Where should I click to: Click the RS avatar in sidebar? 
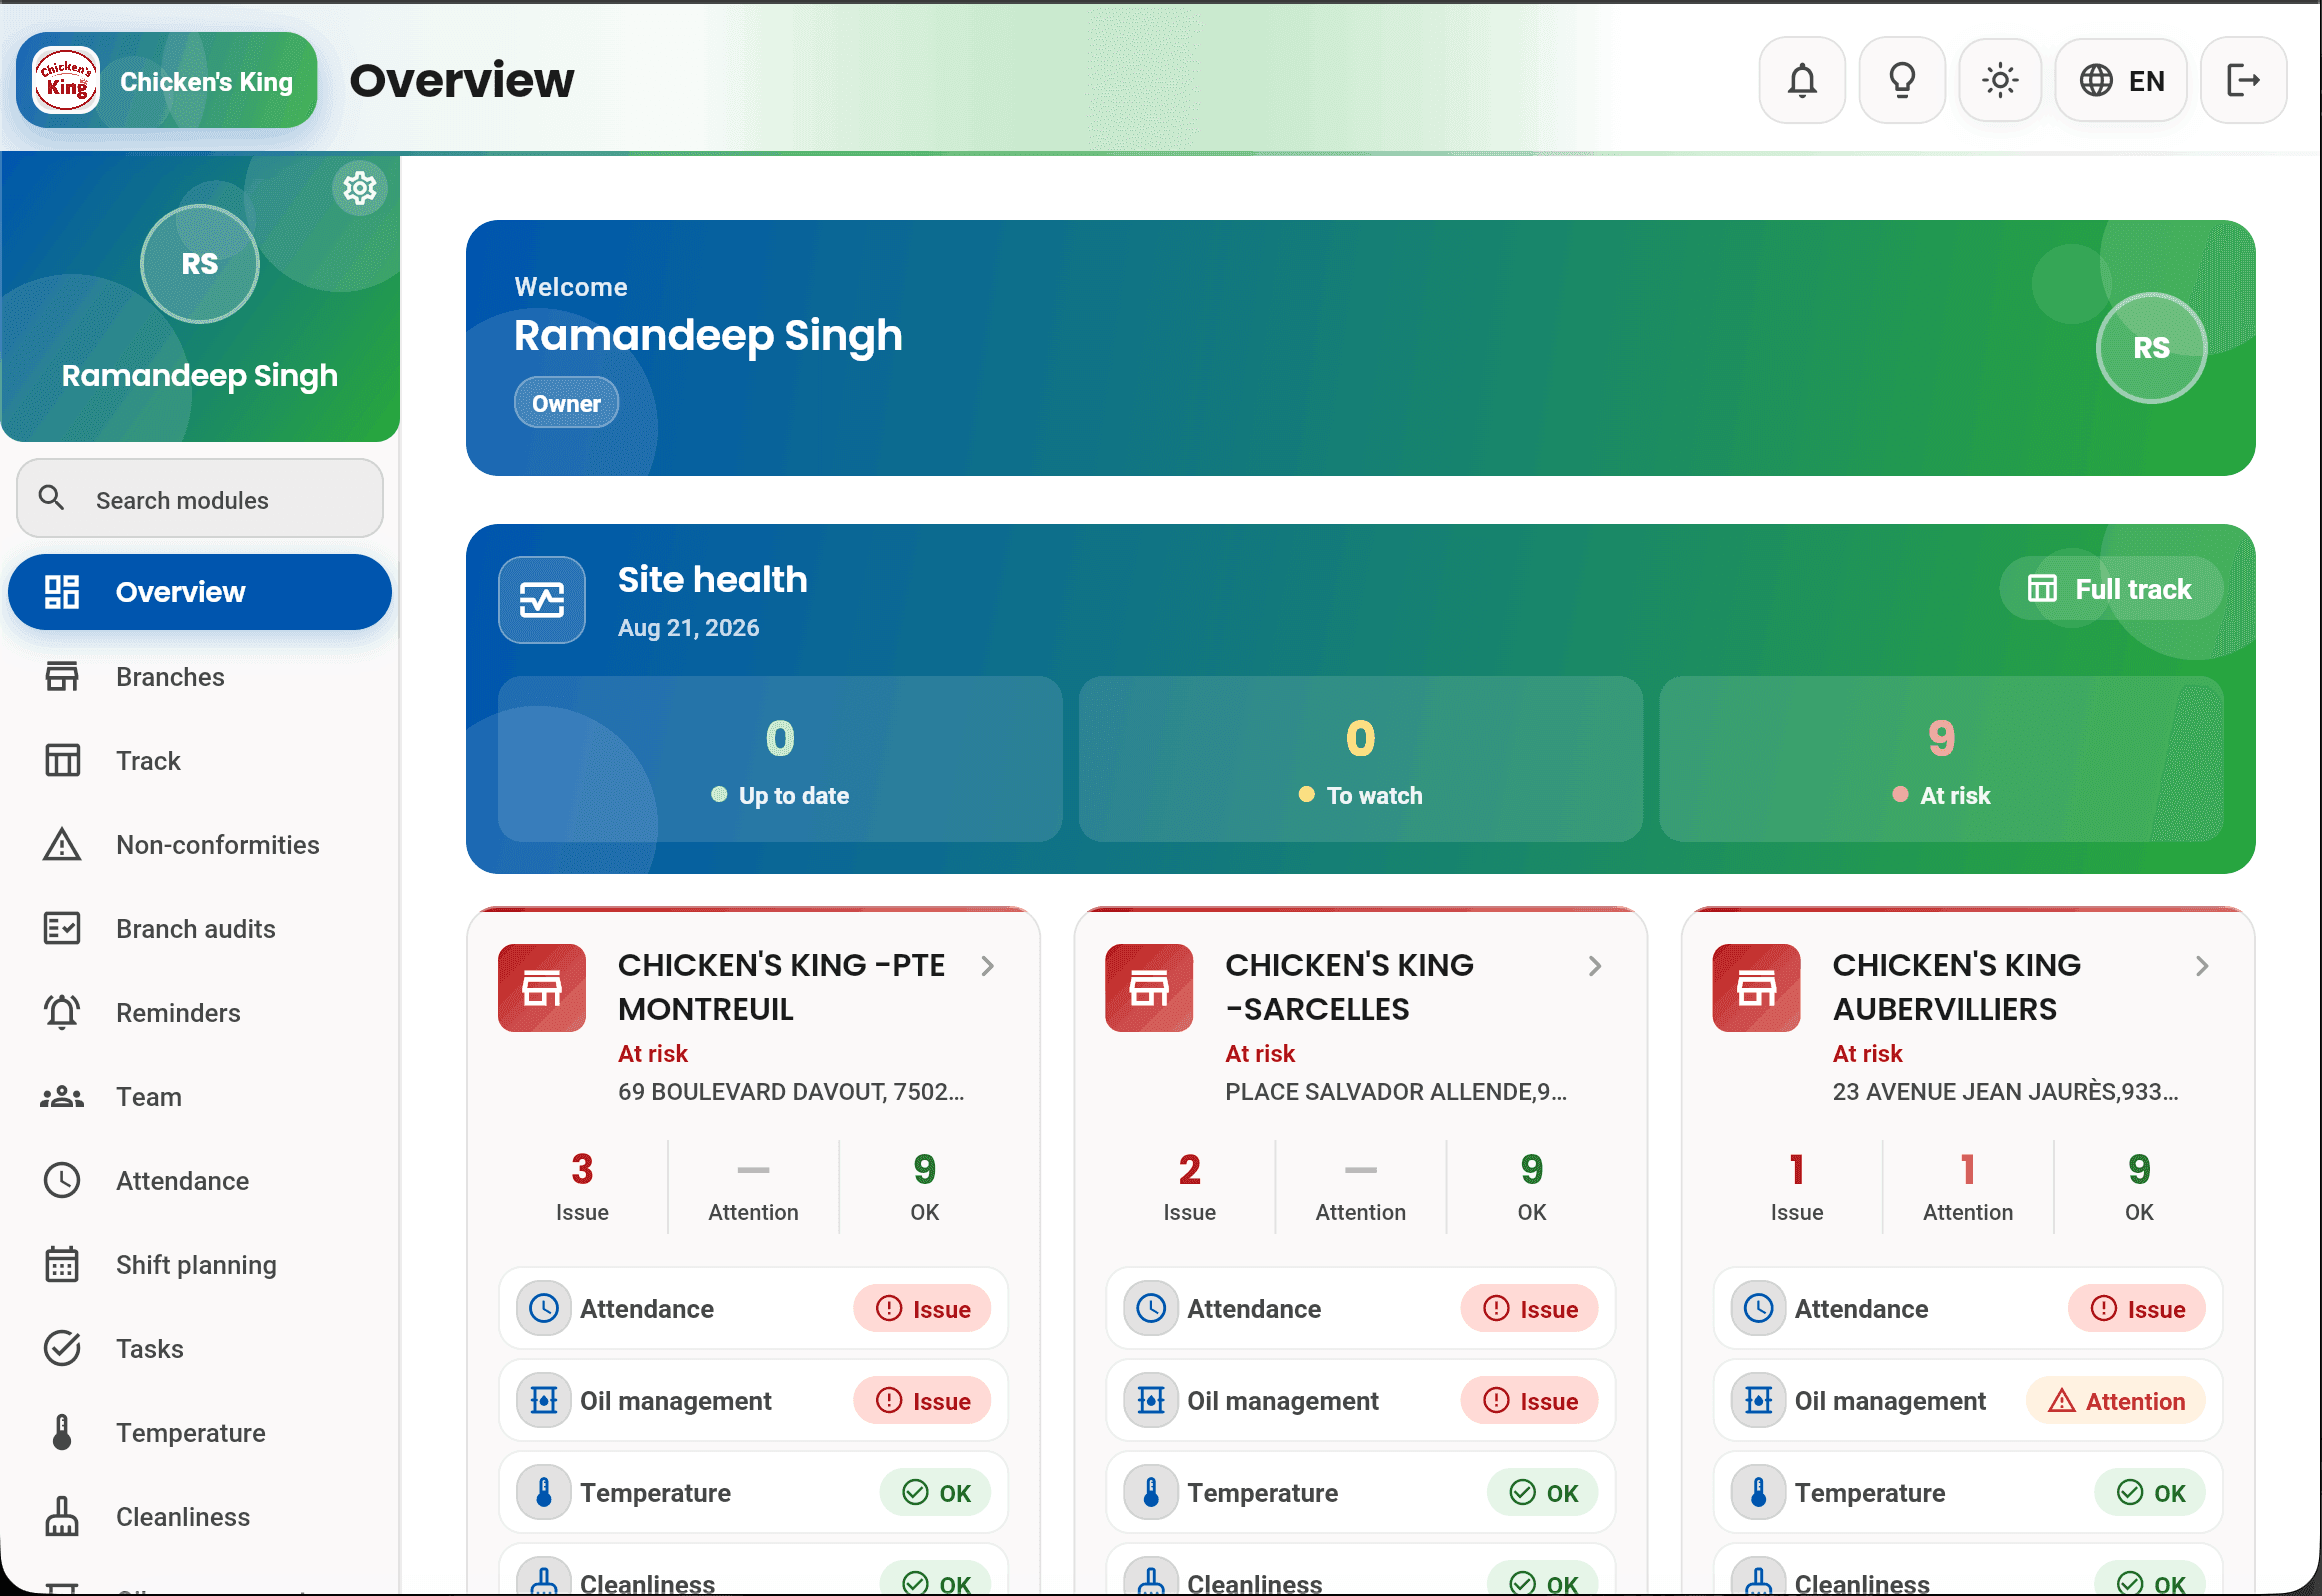pyautogui.click(x=200, y=264)
